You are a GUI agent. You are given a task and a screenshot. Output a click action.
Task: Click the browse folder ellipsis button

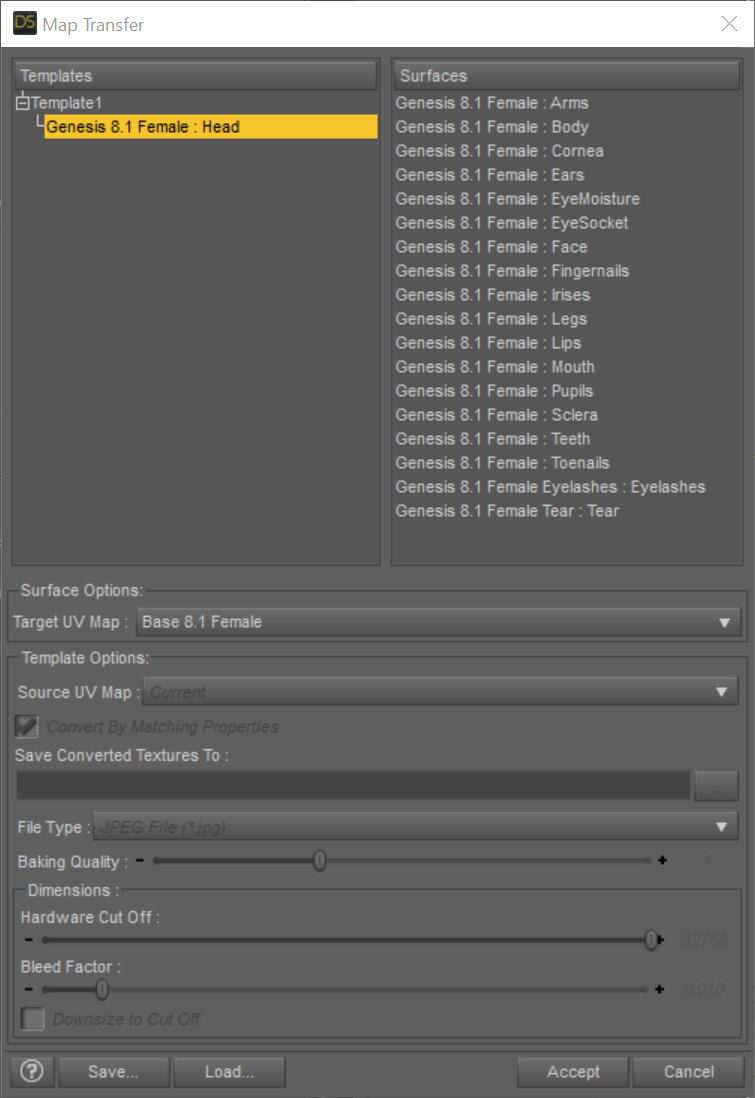716,786
